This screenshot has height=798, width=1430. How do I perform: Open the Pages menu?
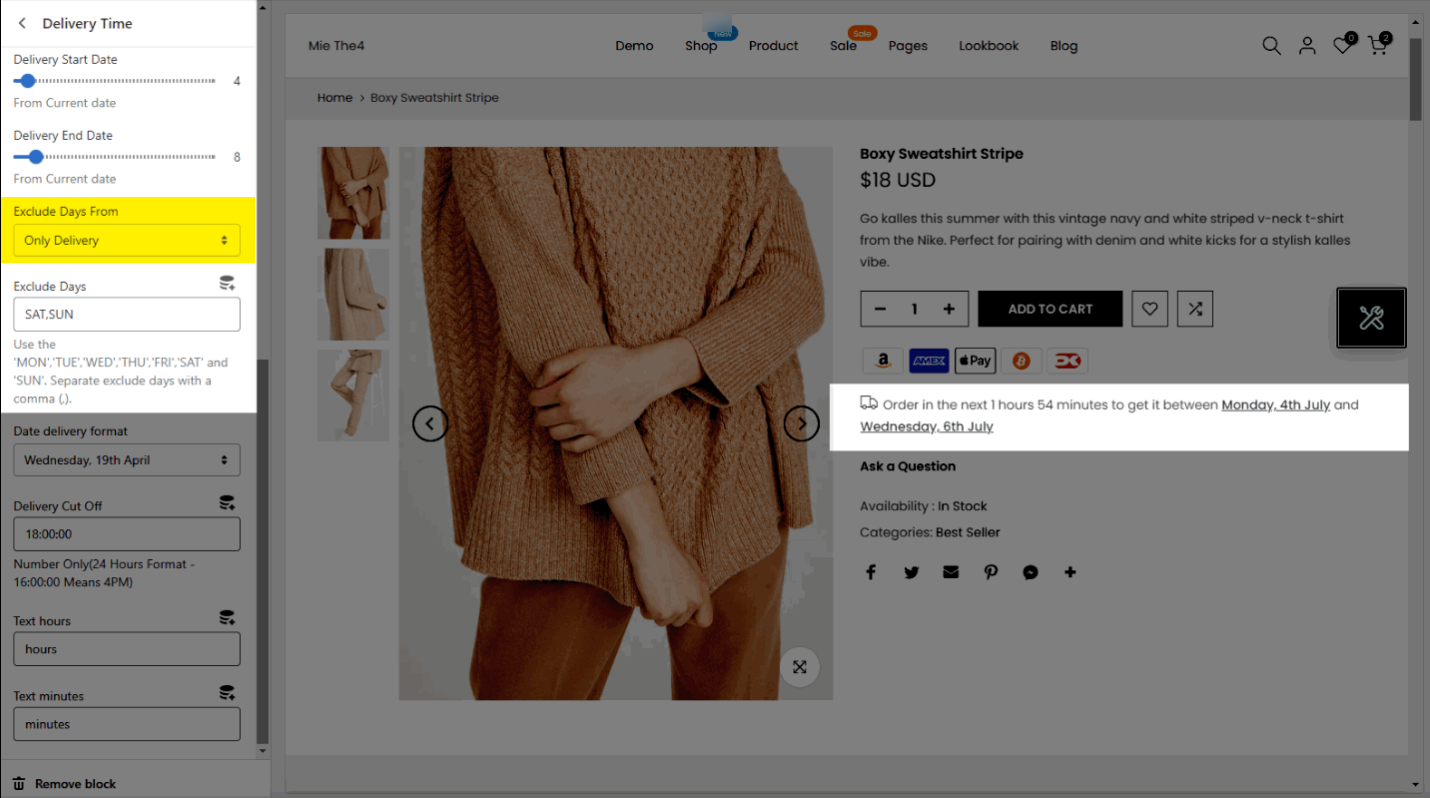pos(908,46)
